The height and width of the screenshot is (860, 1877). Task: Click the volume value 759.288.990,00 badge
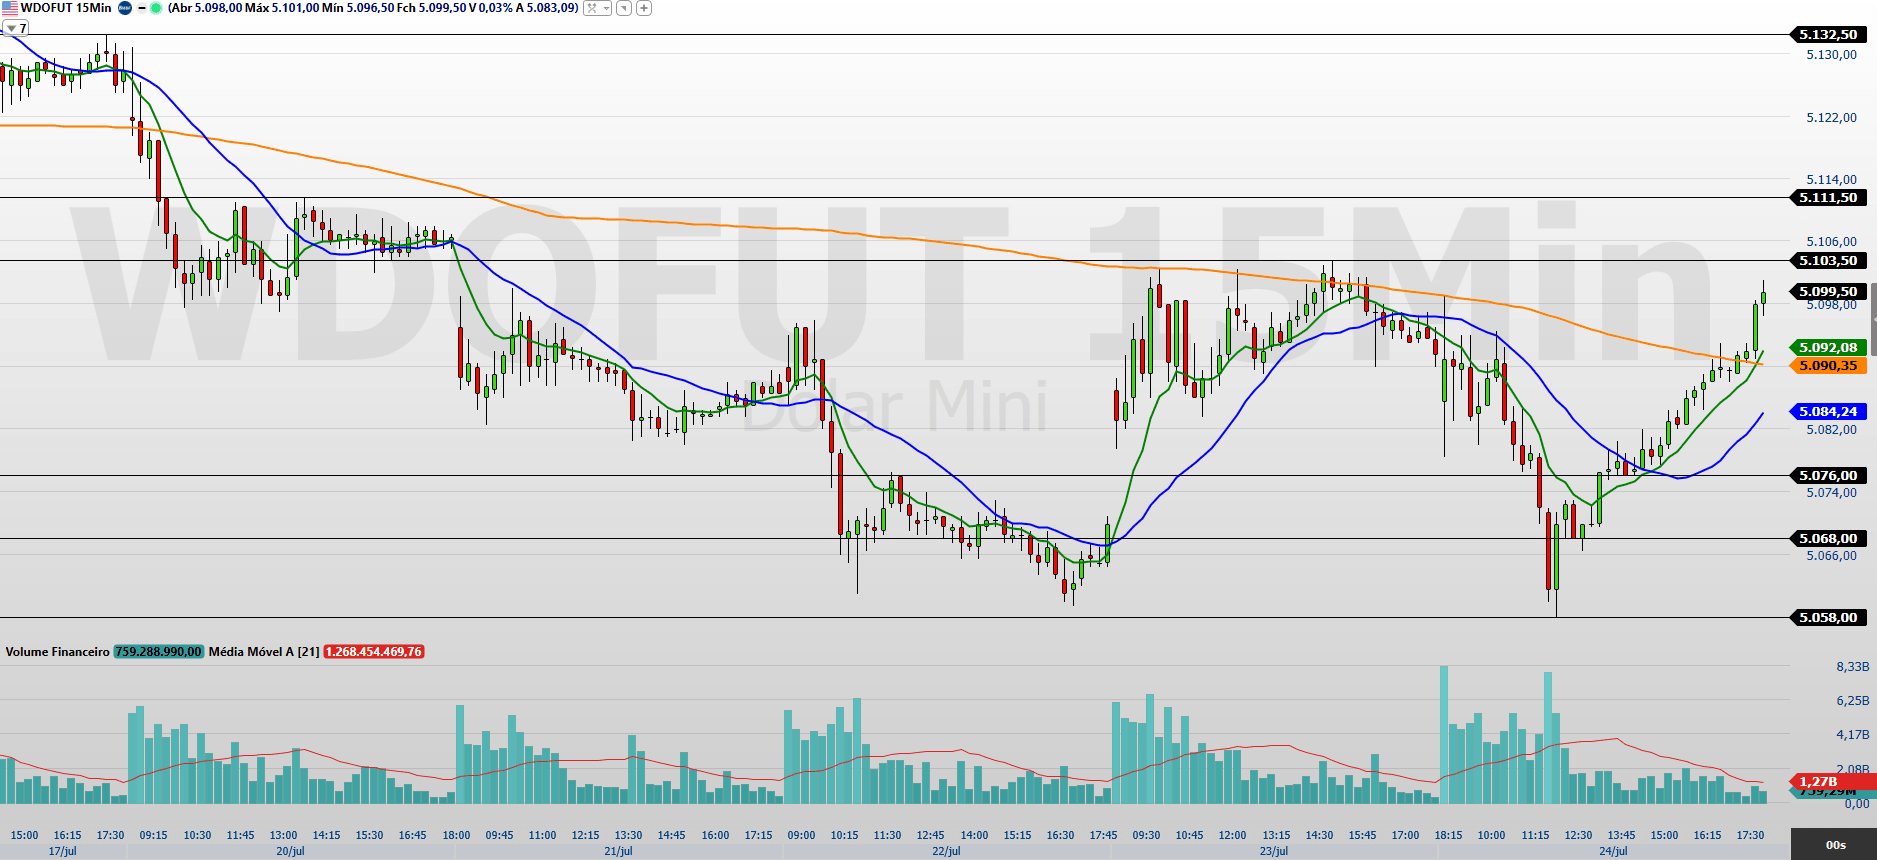(158, 652)
